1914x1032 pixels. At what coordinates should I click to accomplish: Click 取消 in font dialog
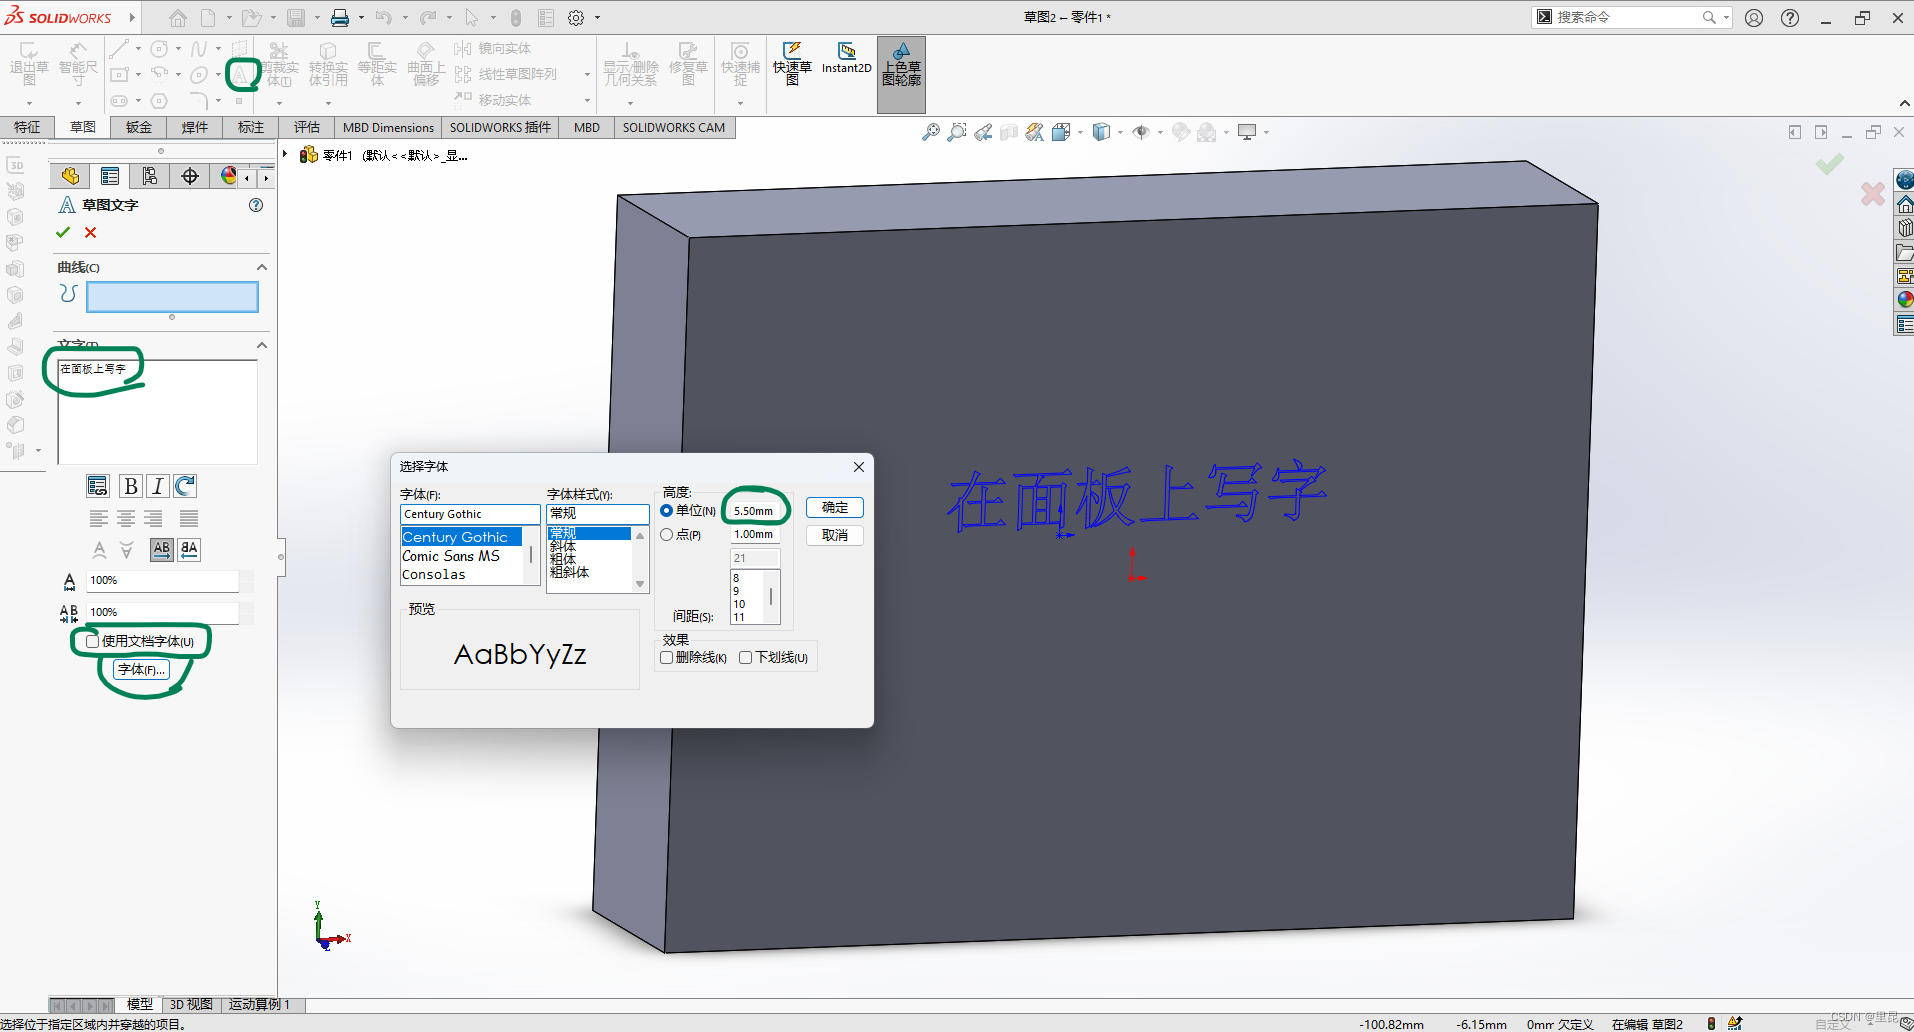(835, 535)
